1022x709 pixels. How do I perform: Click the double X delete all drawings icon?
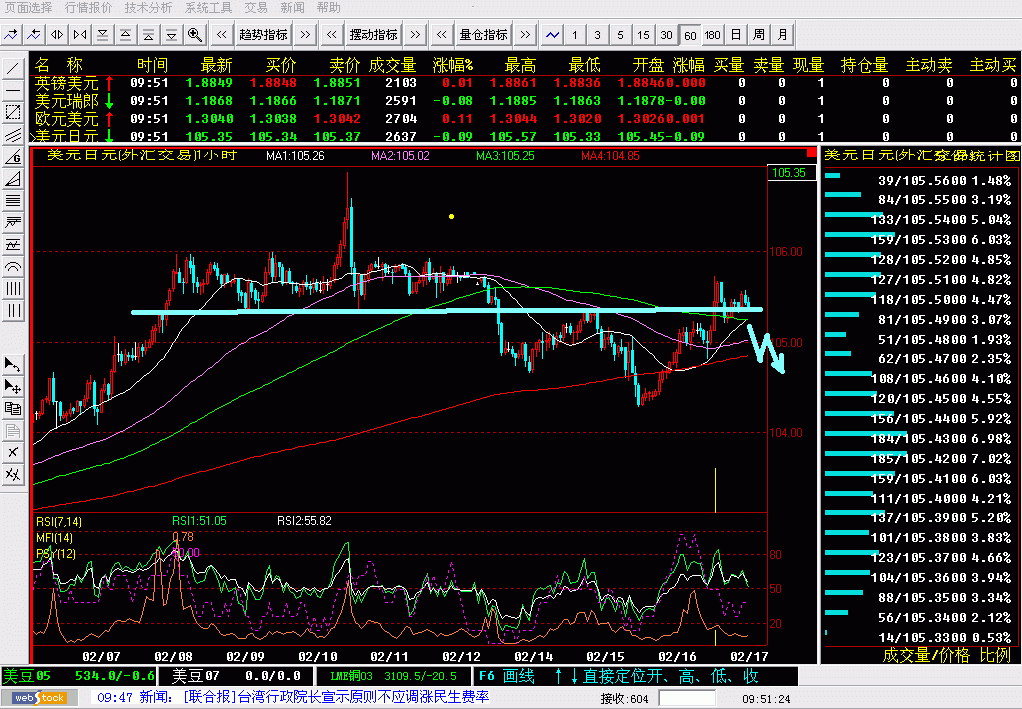[12, 474]
